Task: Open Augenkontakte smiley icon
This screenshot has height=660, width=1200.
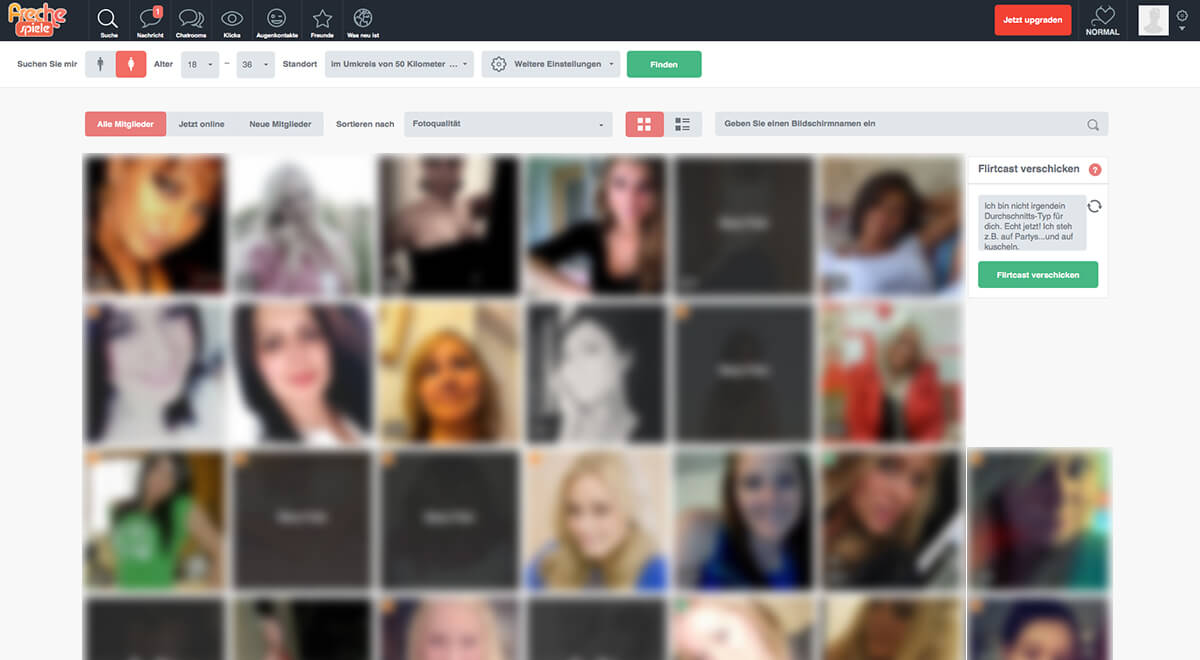Action: [x=277, y=21]
